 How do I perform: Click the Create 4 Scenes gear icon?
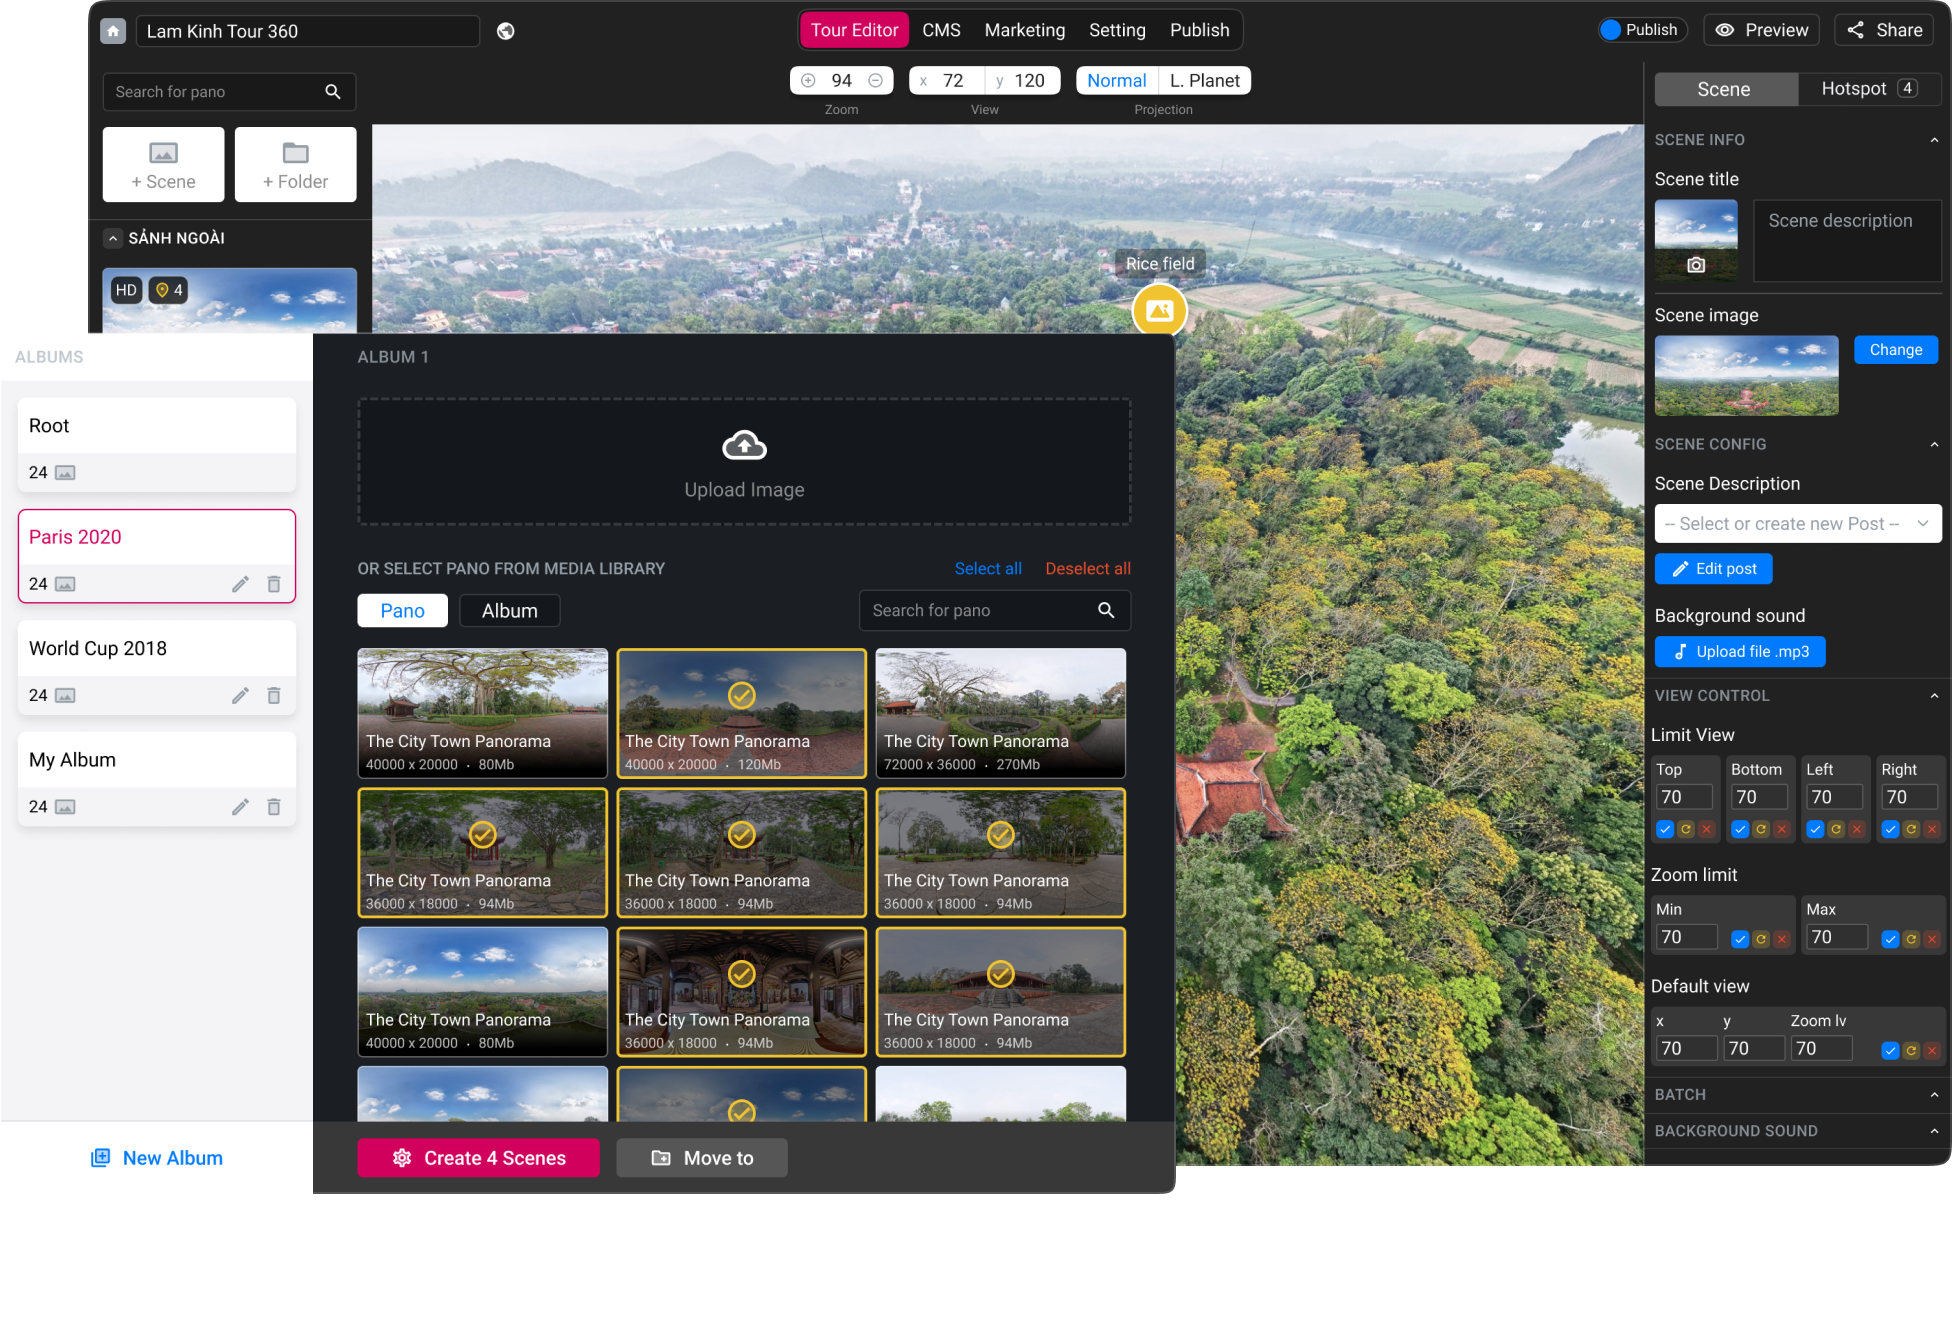(403, 1158)
